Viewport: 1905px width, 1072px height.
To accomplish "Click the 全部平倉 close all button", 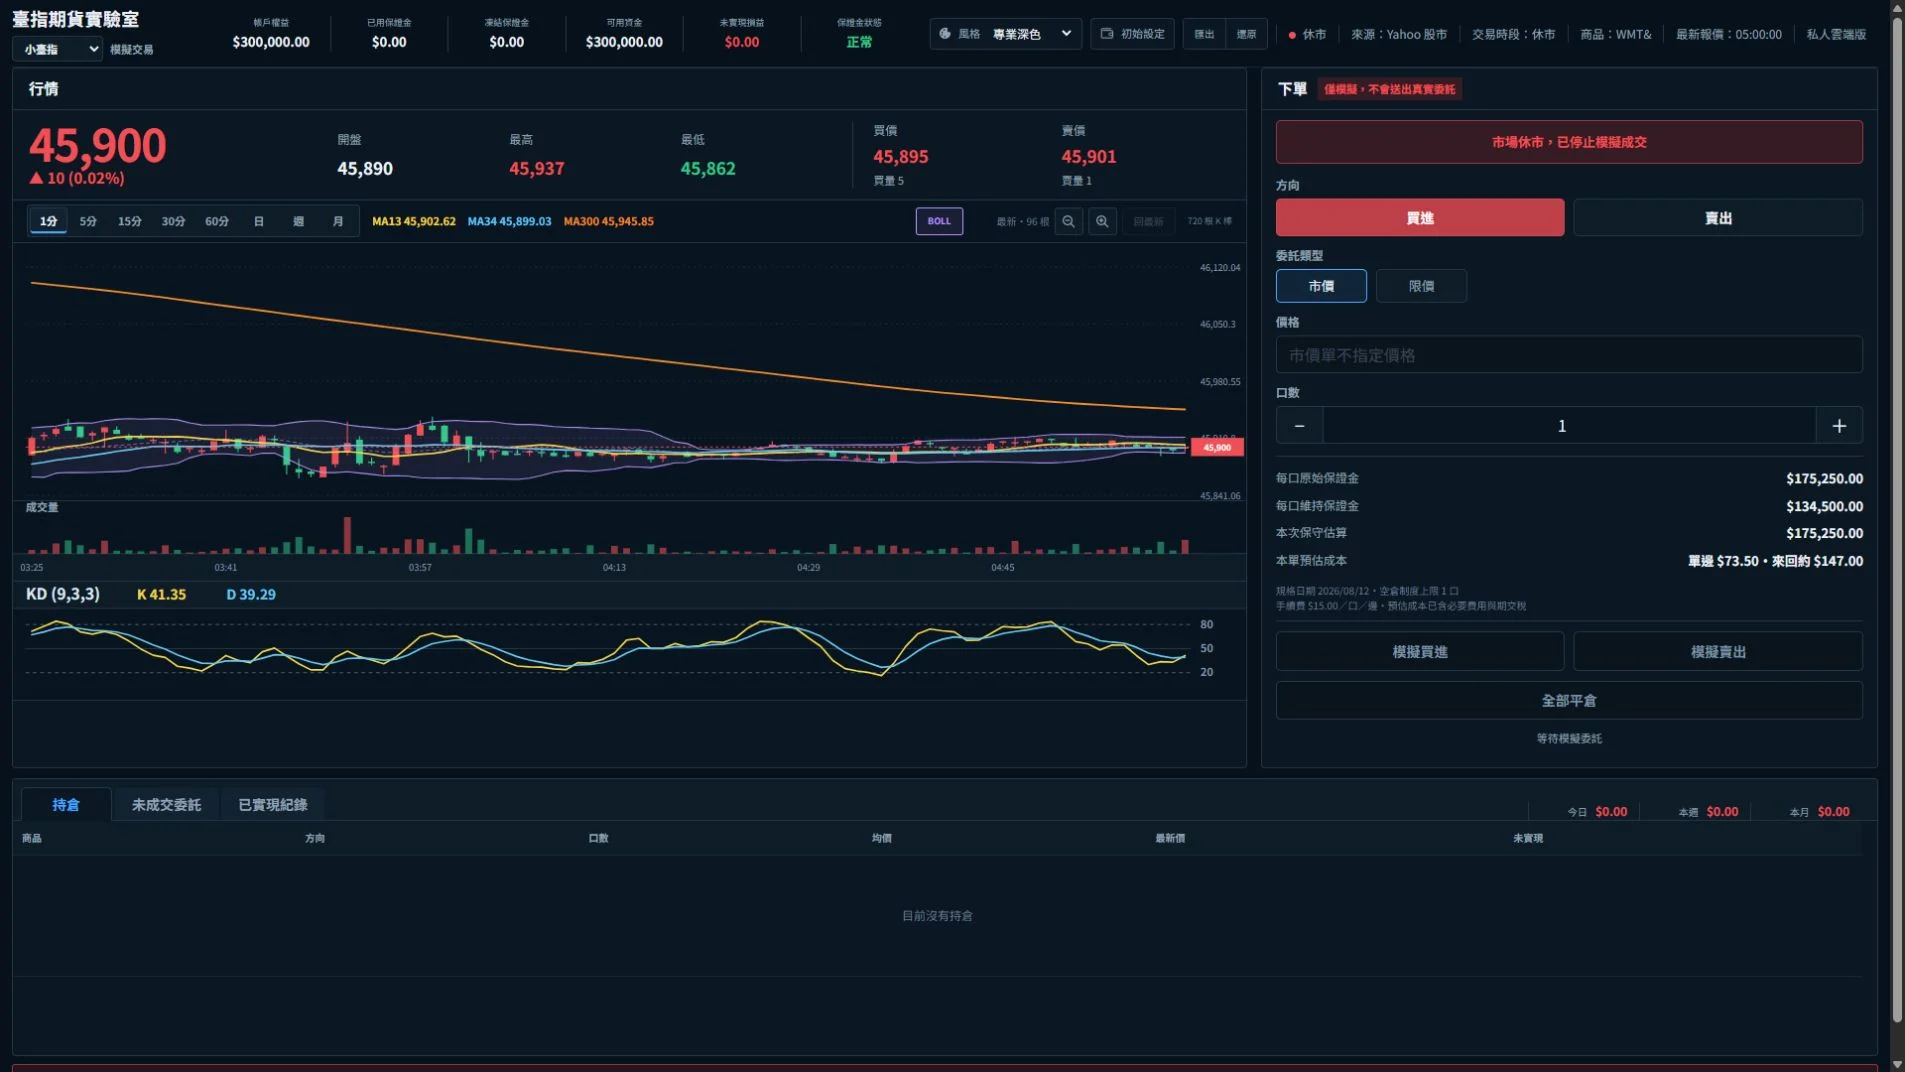I will pyautogui.click(x=1568, y=701).
